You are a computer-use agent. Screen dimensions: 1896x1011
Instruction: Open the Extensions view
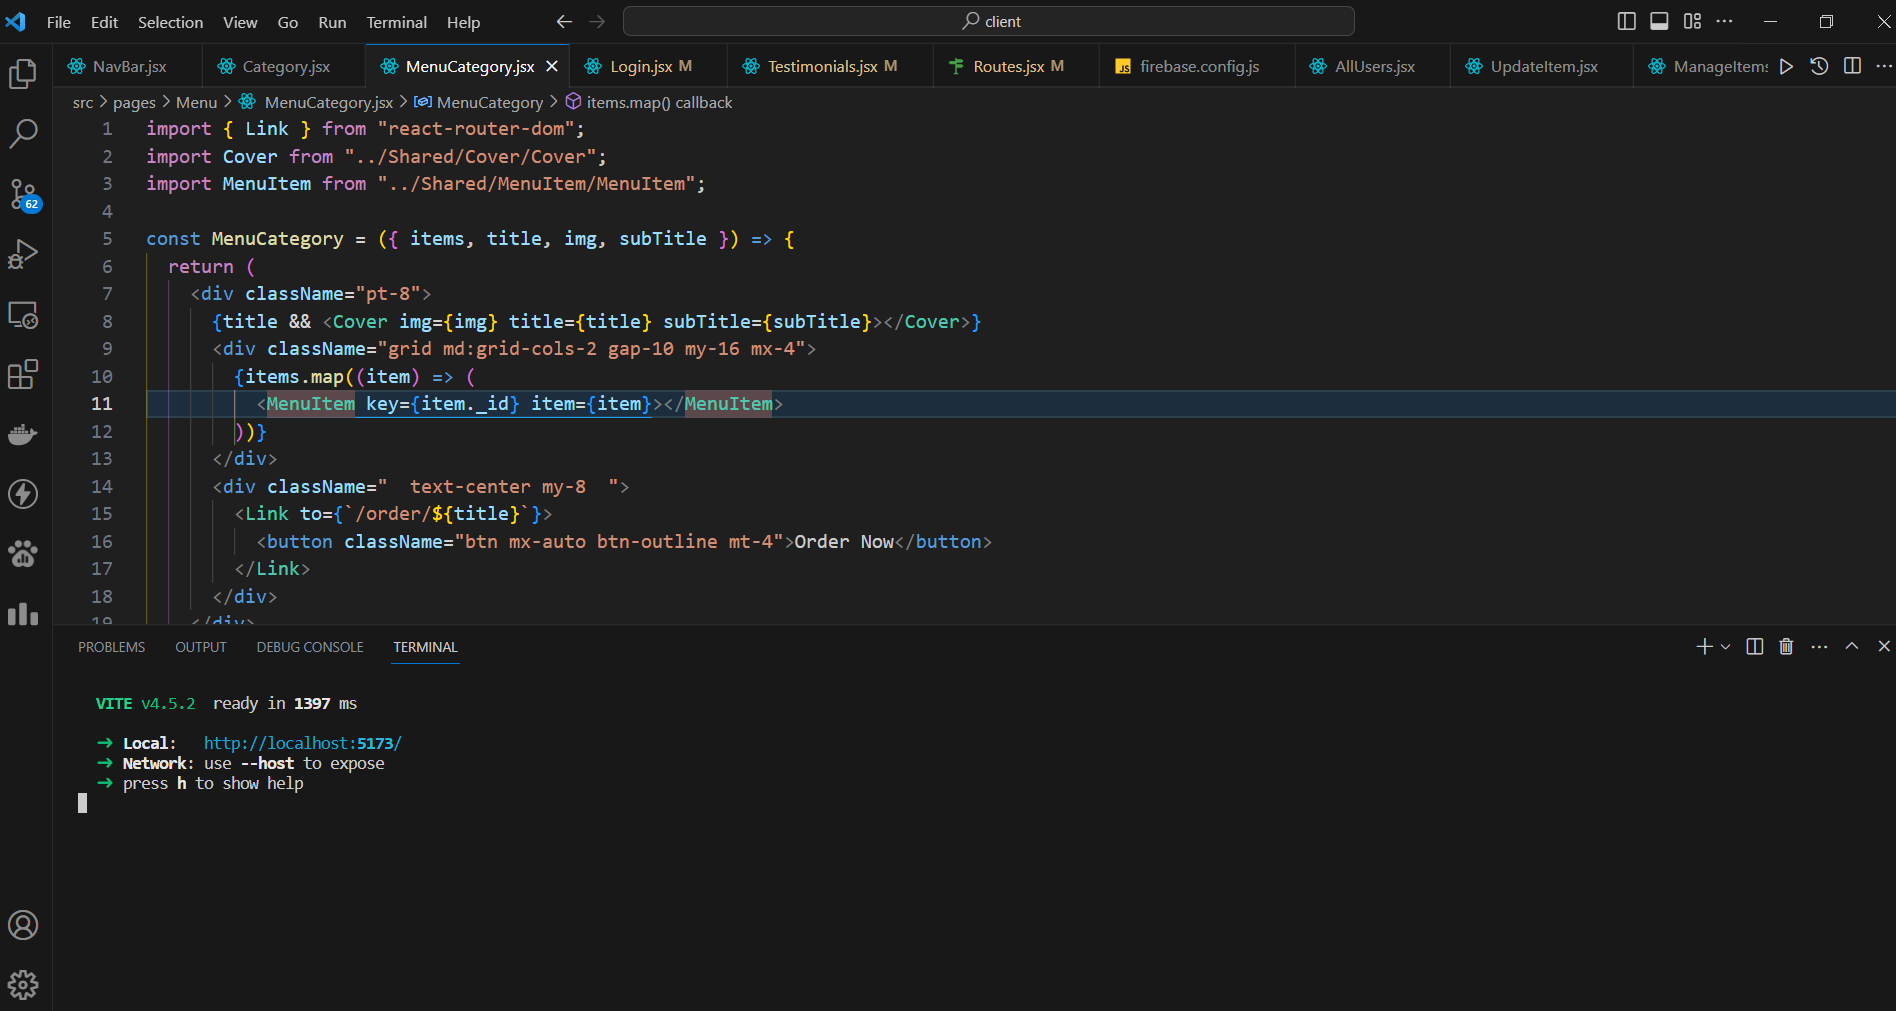pyautogui.click(x=23, y=374)
